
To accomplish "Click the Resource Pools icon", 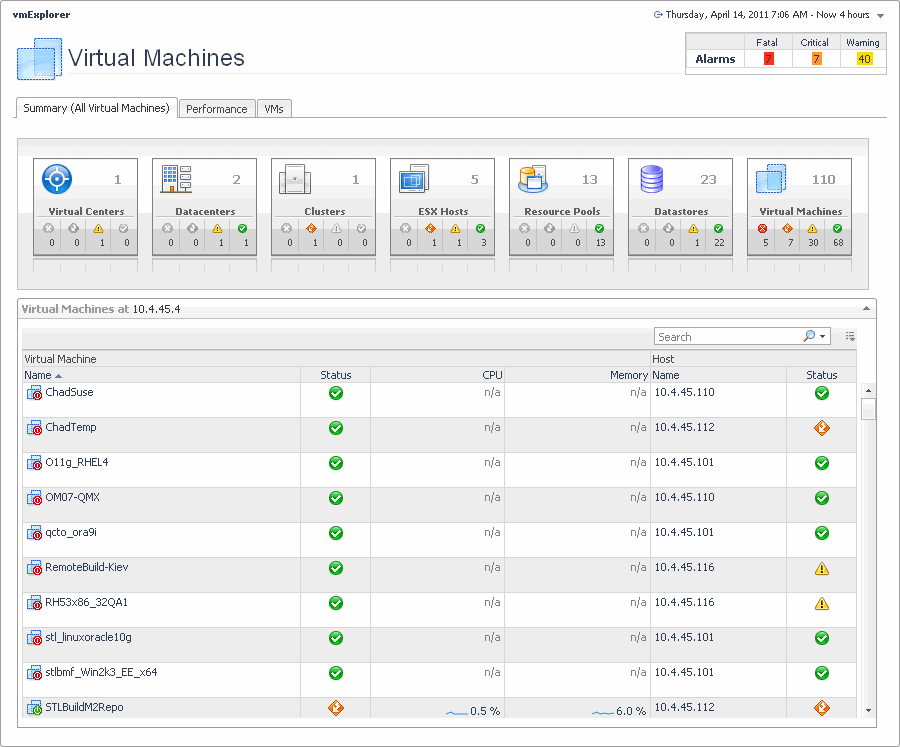I will (532, 180).
